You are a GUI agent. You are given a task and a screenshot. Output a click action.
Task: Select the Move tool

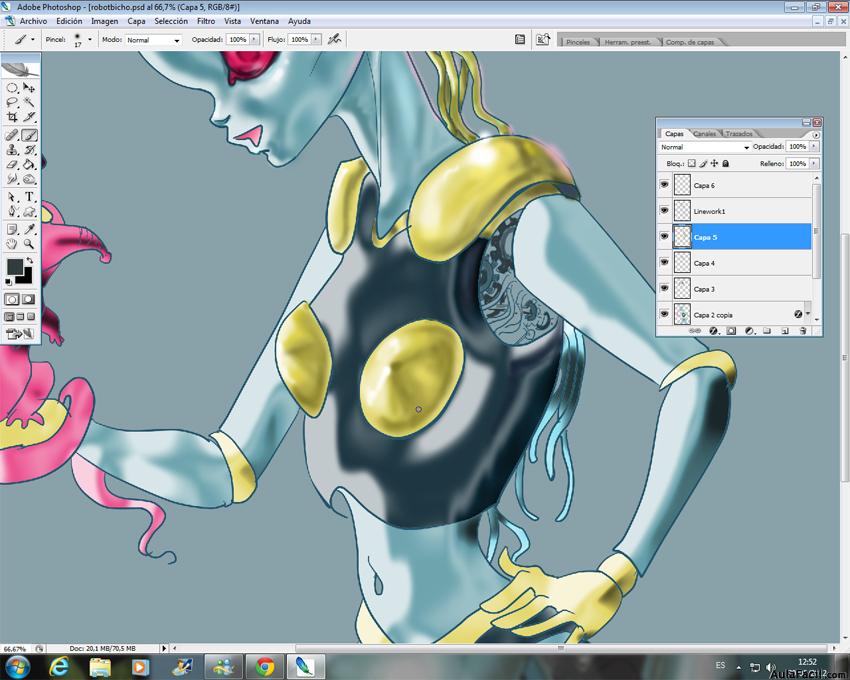point(29,88)
